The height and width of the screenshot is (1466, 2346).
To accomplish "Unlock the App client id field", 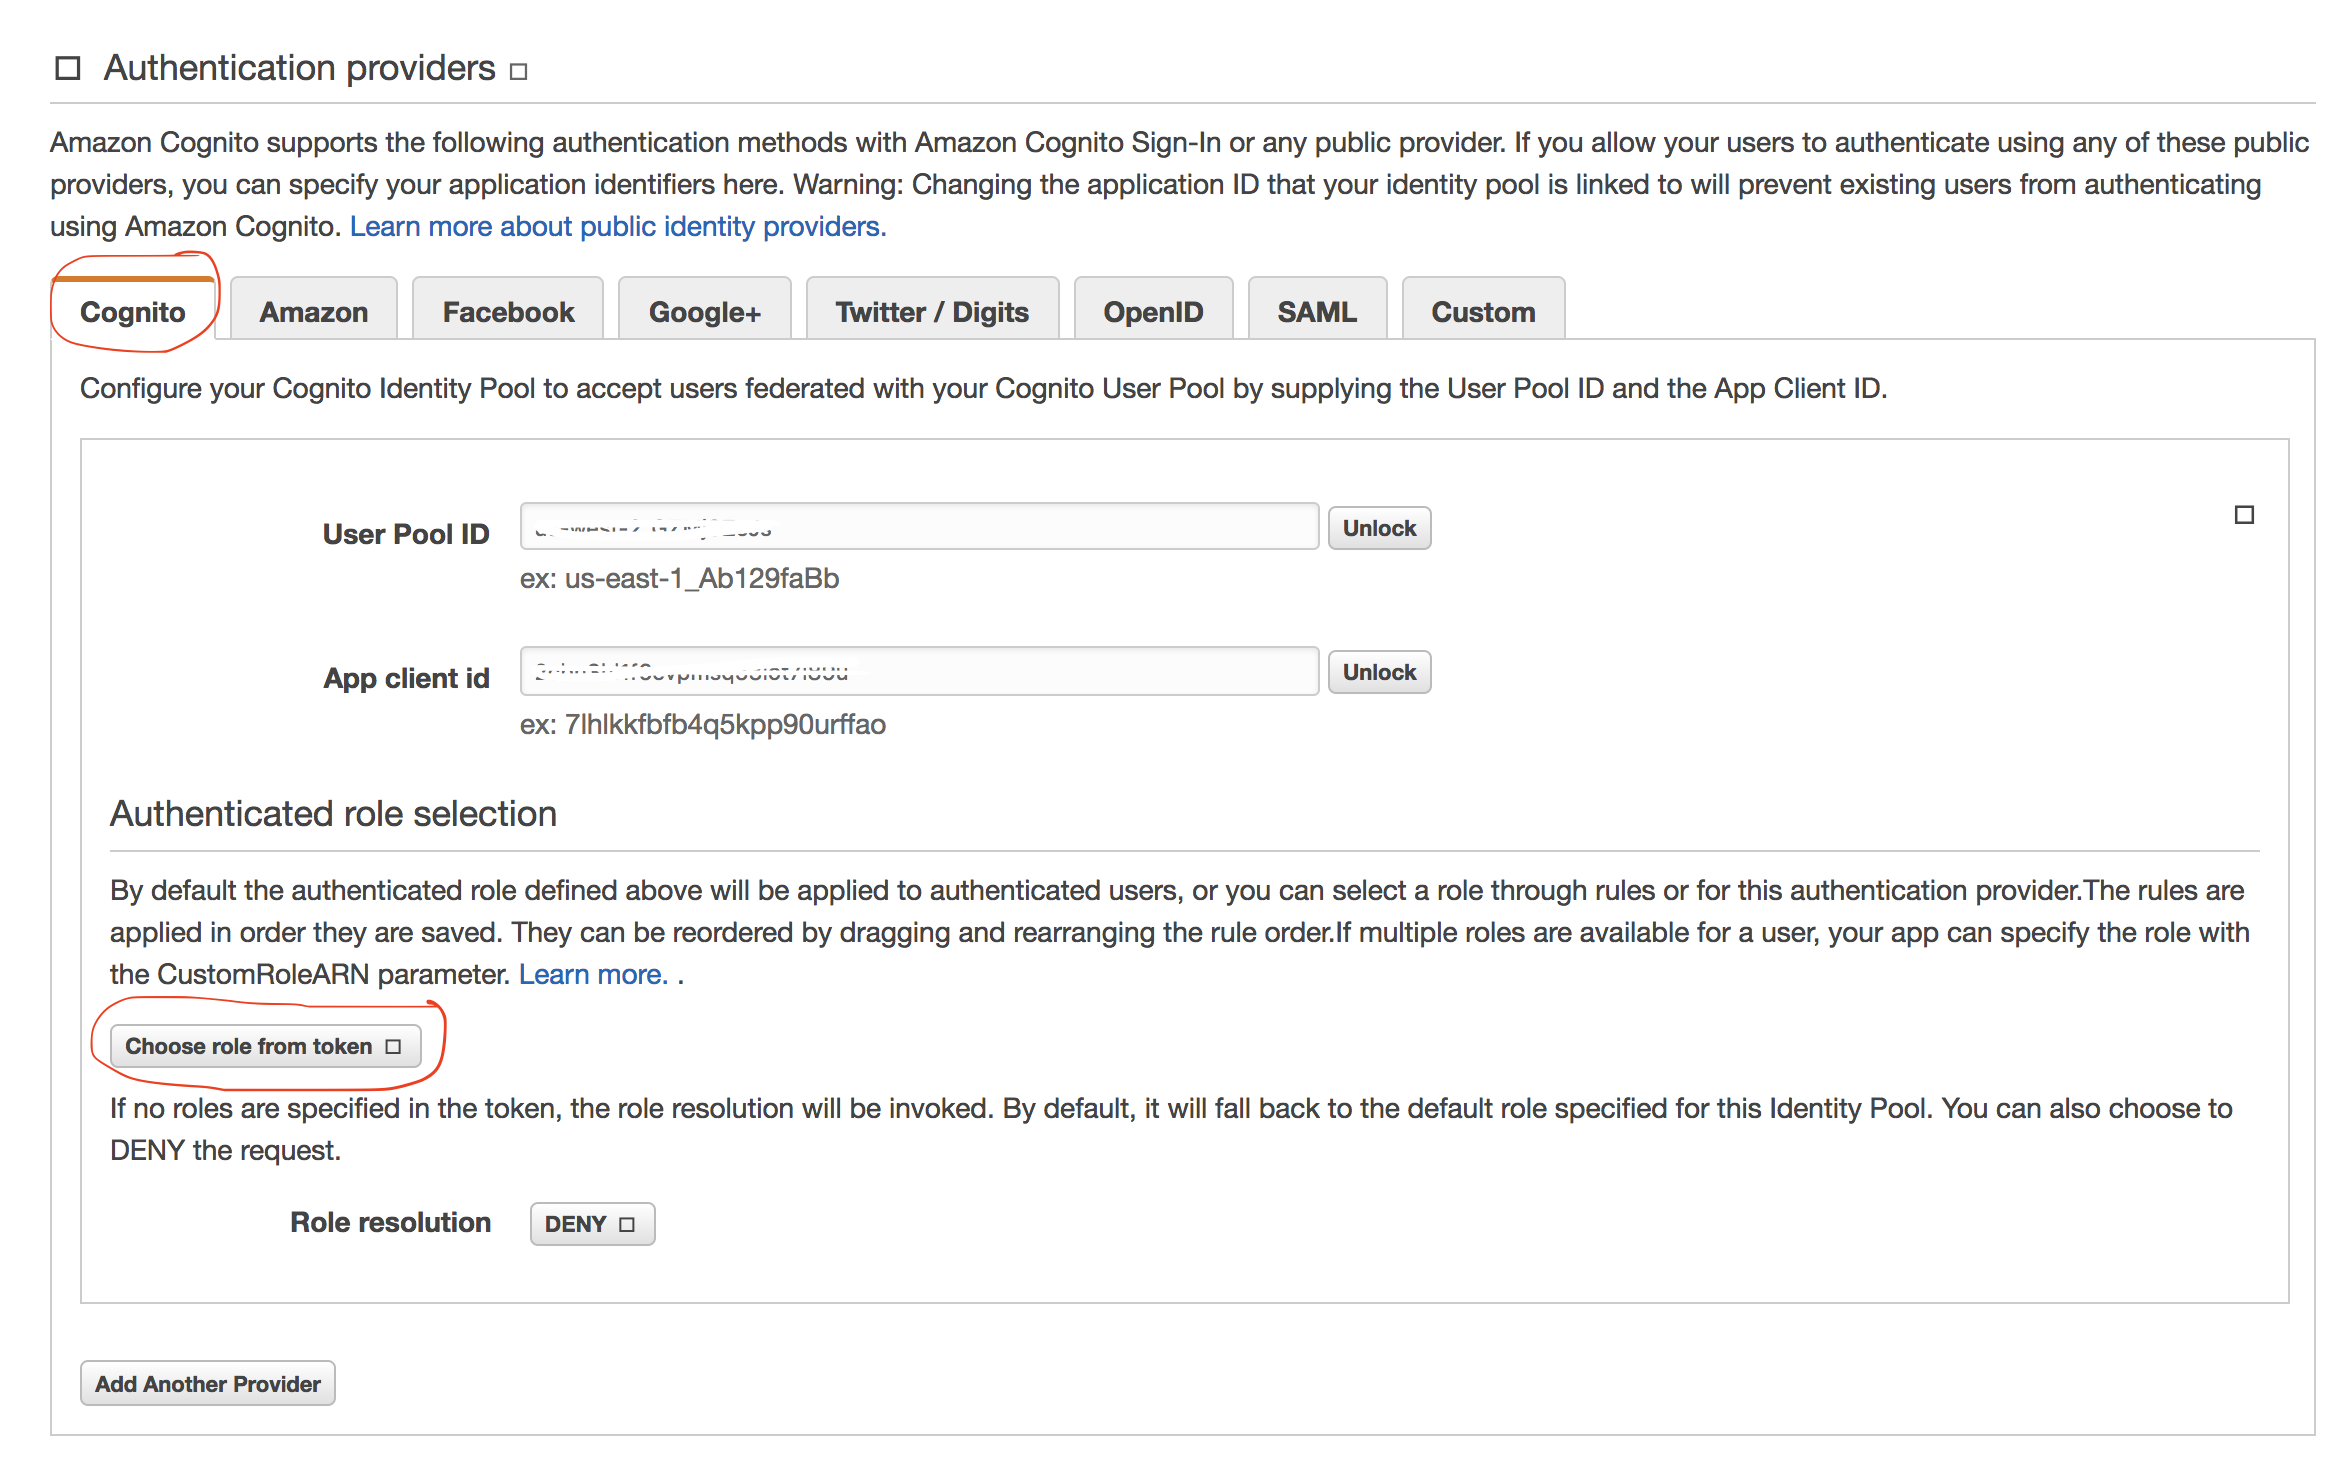I will tap(1379, 671).
